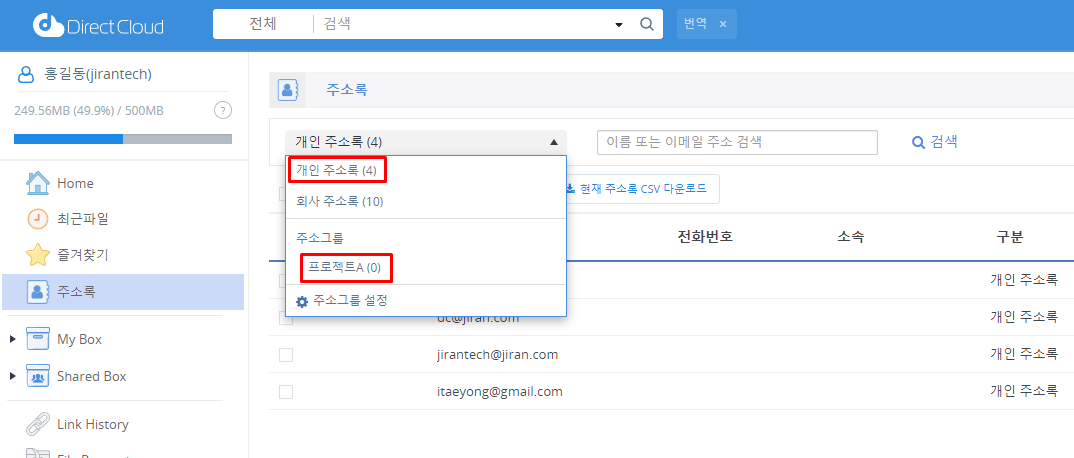Click the Home house icon
The image size is (1074, 458).
coord(38,183)
